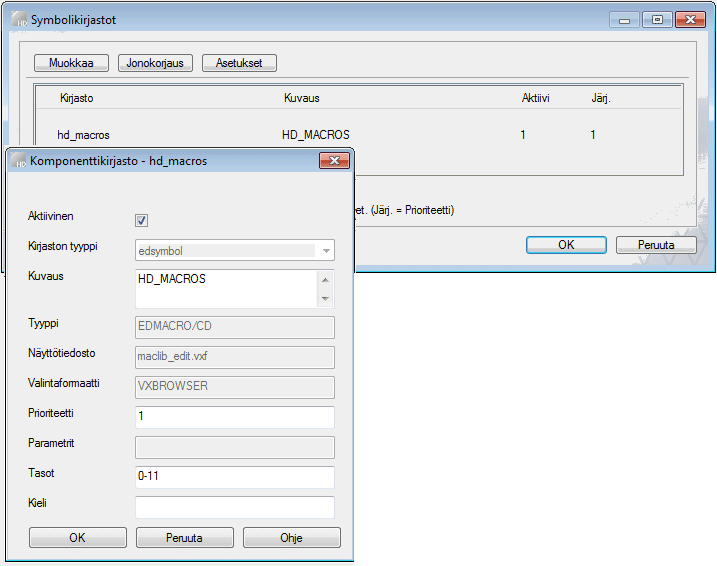The image size is (717, 566).
Task: Click the Prioriteetti input field
Action: coord(234,417)
